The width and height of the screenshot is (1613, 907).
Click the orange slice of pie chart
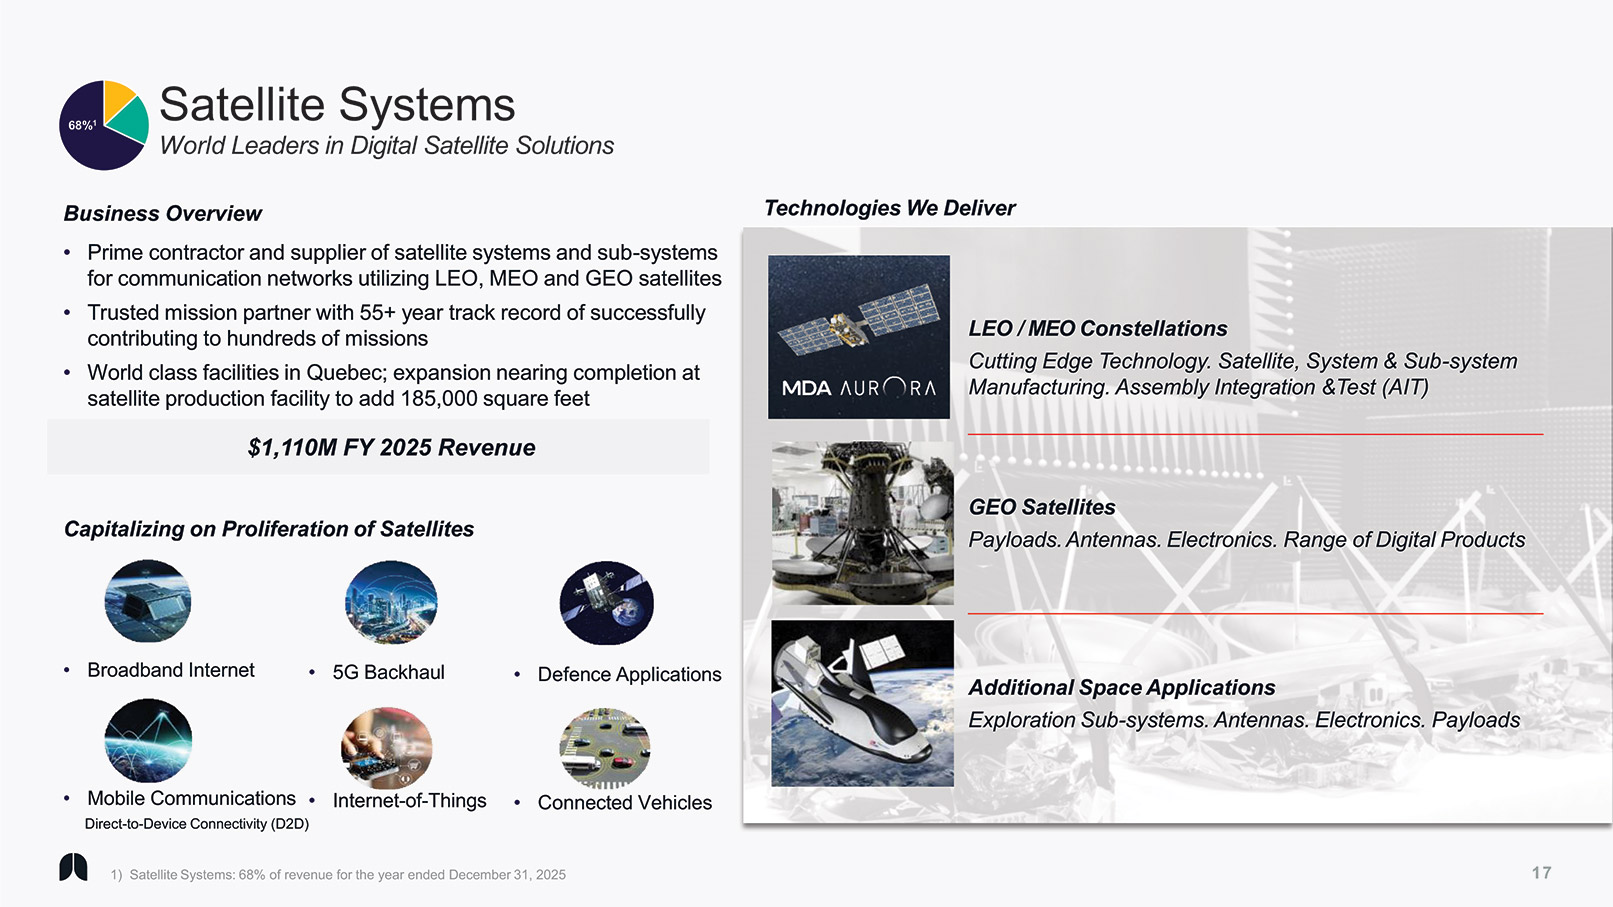tap(116, 97)
